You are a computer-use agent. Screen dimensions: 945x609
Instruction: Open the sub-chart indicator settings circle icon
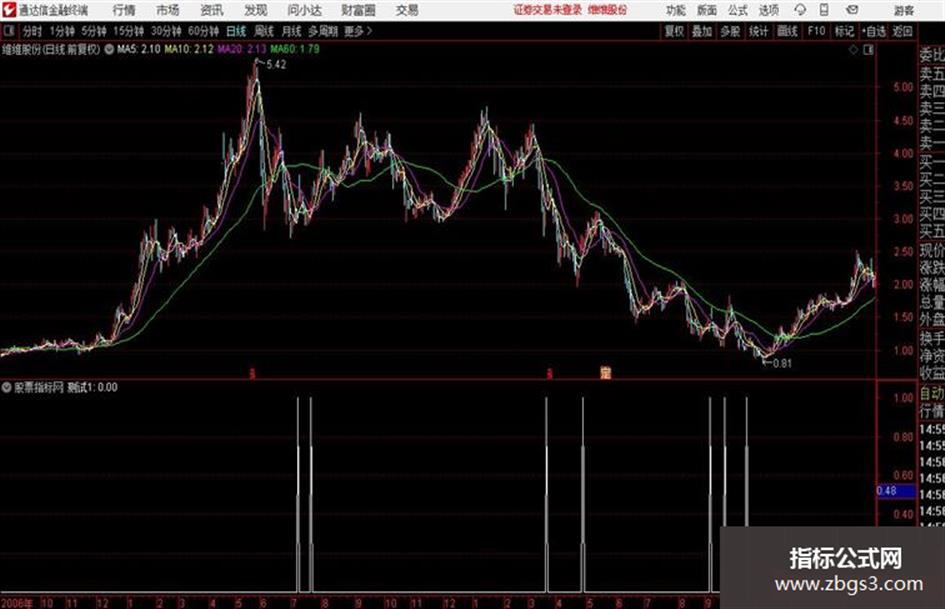coord(7,387)
